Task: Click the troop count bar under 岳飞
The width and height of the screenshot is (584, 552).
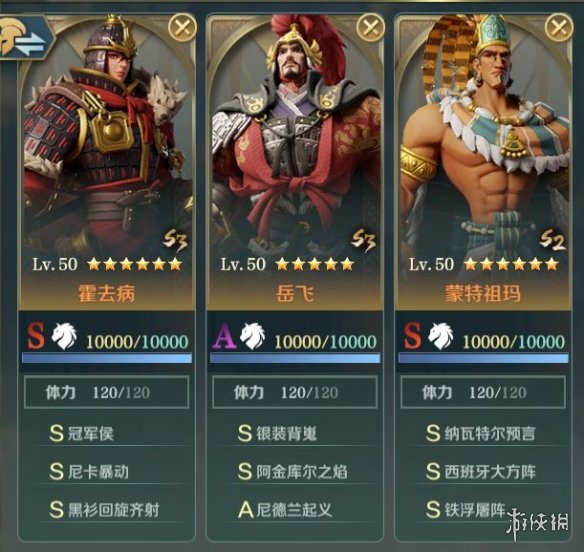Action: point(295,358)
